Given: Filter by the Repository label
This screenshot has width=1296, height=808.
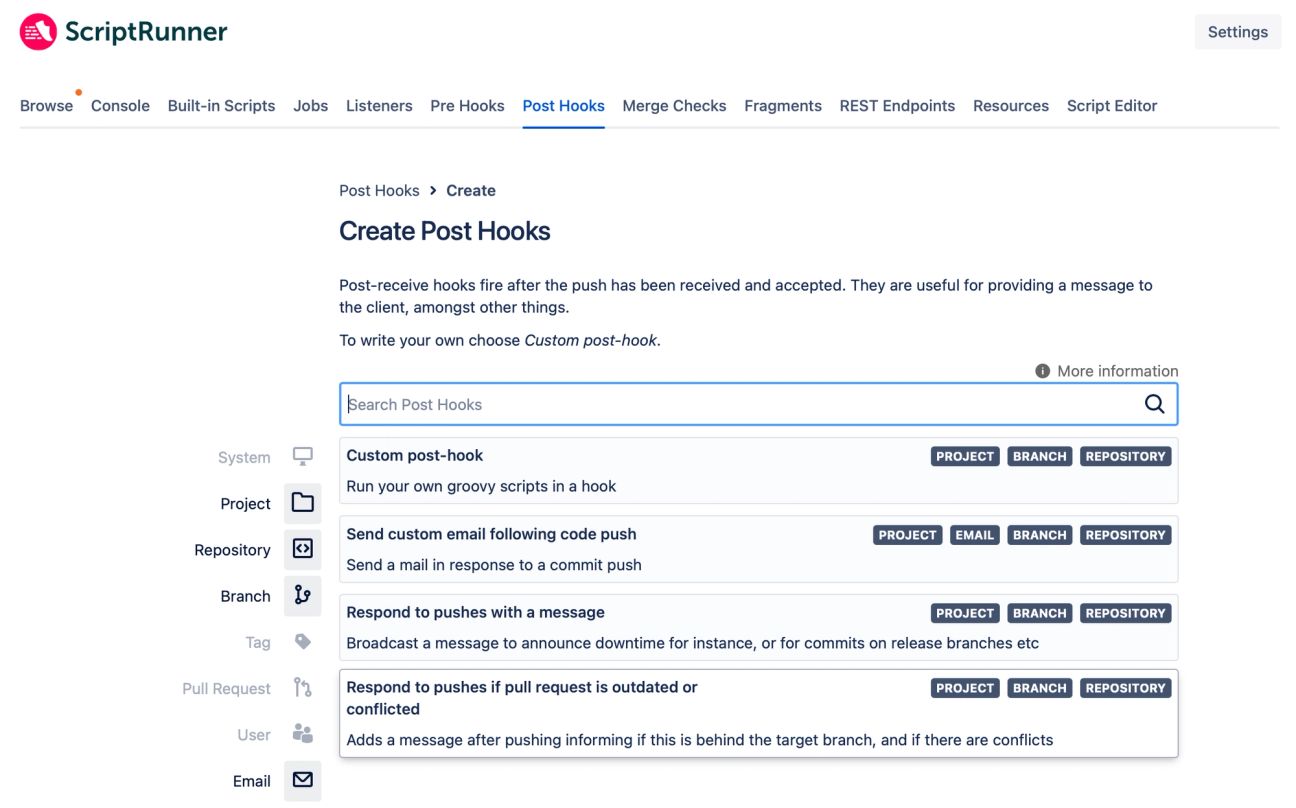Looking at the screenshot, I should [232, 549].
